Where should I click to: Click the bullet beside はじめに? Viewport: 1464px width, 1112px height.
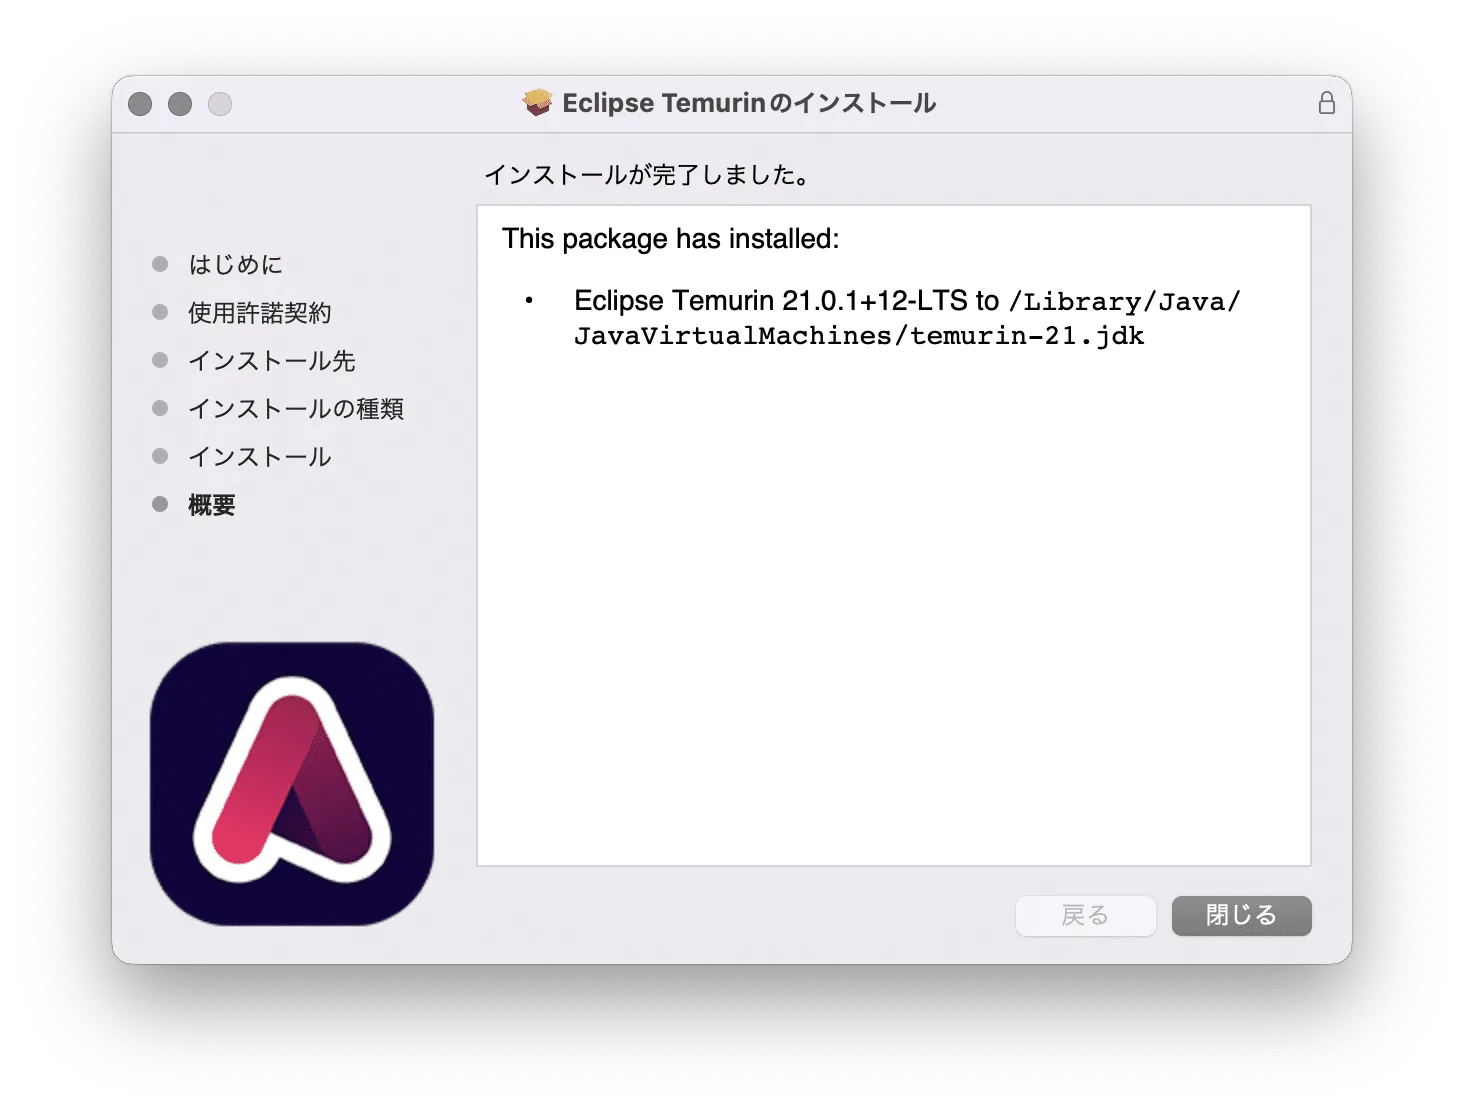pos(160,264)
